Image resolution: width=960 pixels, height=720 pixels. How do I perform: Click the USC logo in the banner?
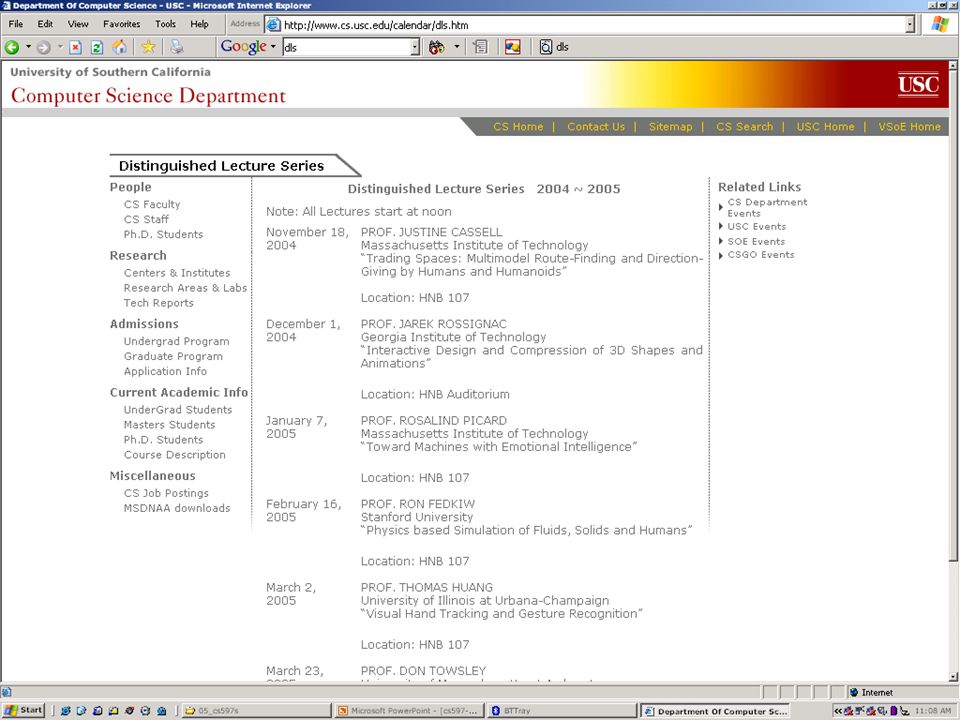click(x=918, y=84)
